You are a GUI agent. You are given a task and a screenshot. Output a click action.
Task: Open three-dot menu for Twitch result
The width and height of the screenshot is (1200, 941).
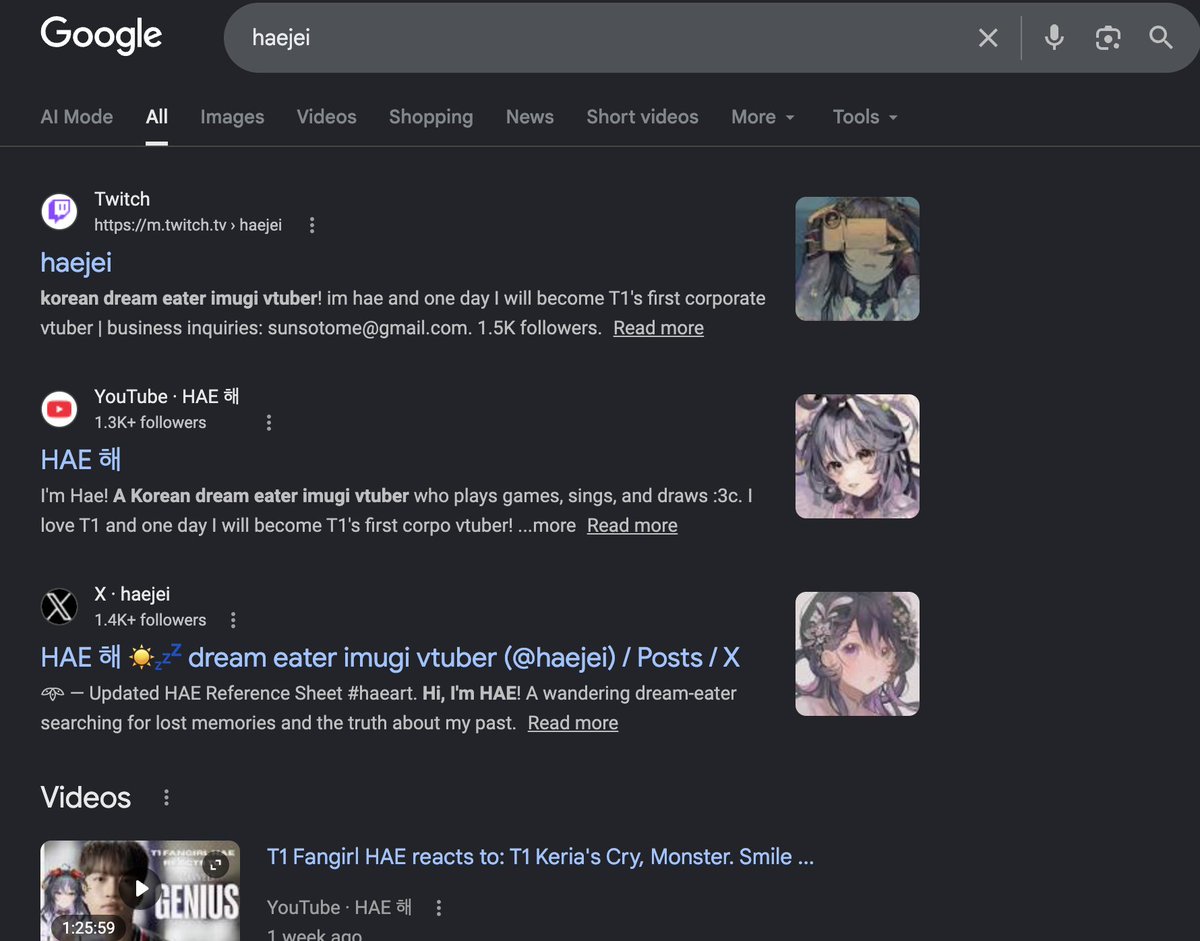pyautogui.click(x=312, y=225)
